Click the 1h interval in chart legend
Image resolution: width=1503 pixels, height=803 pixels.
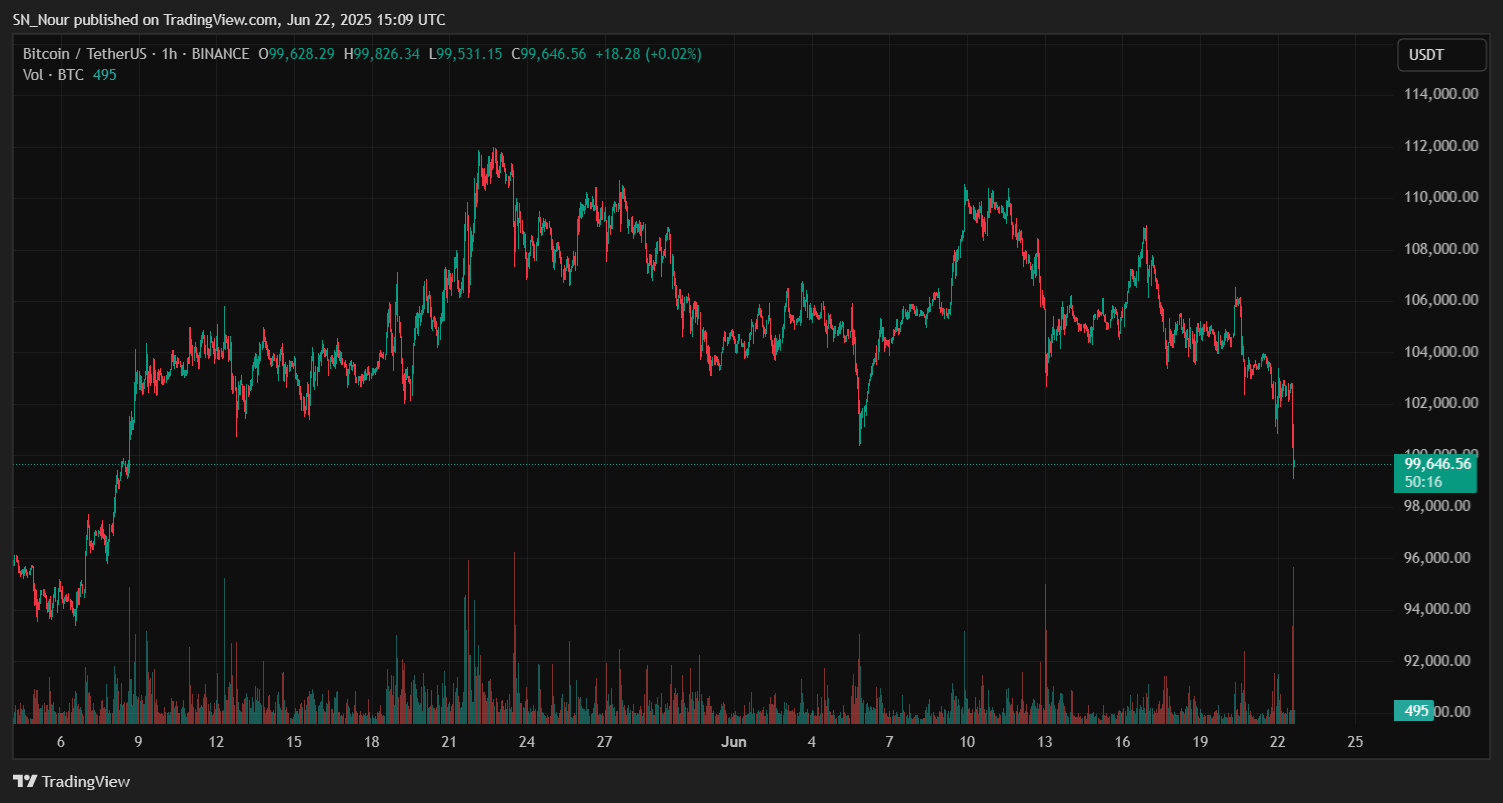coord(168,54)
